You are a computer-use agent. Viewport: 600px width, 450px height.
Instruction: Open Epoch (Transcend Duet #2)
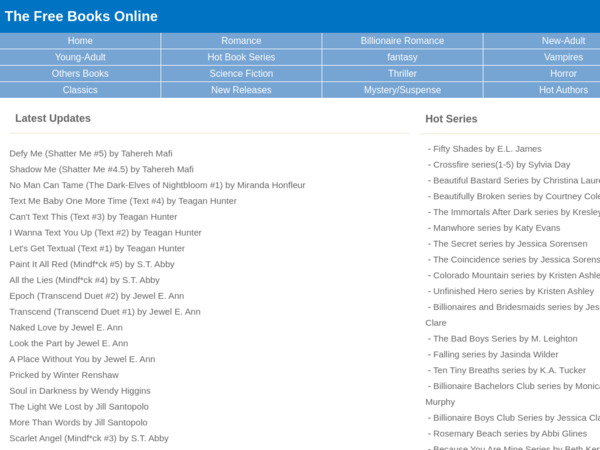pos(97,296)
